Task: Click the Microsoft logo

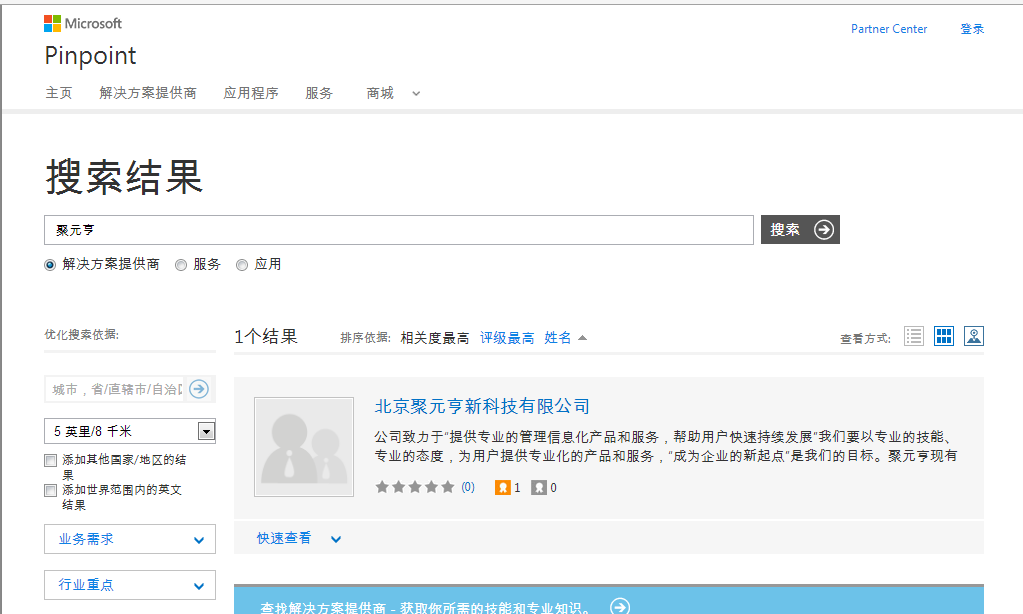Action: click(x=83, y=23)
